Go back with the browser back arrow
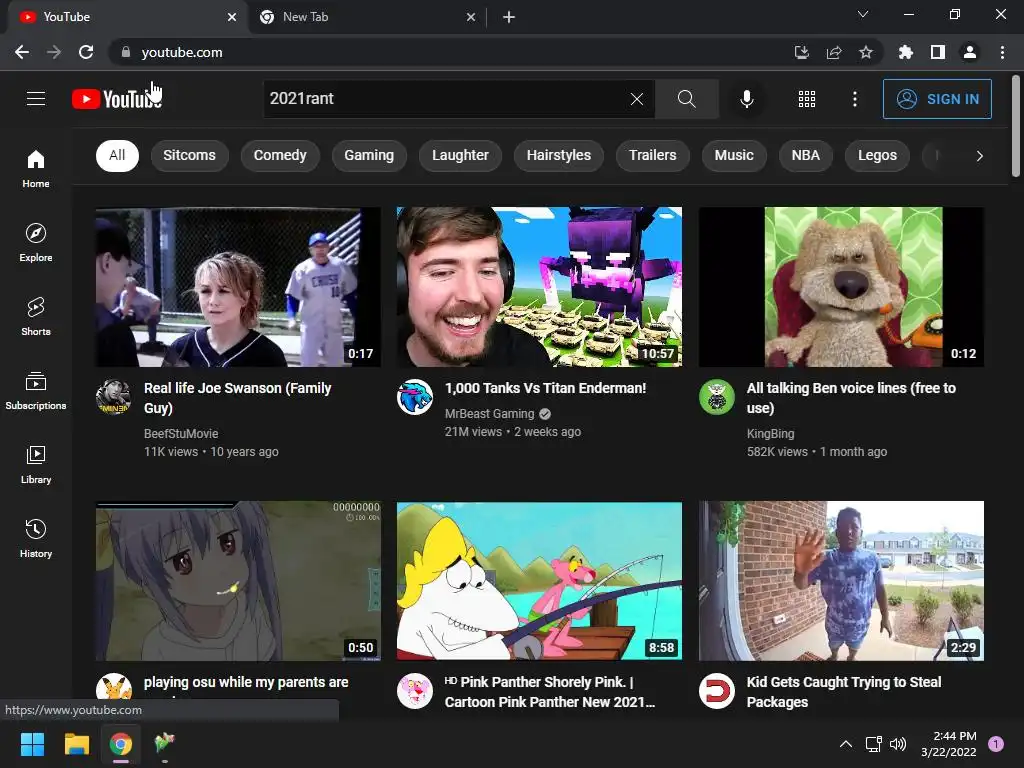This screenshot has width=1024, height=768. coord(22,52)
